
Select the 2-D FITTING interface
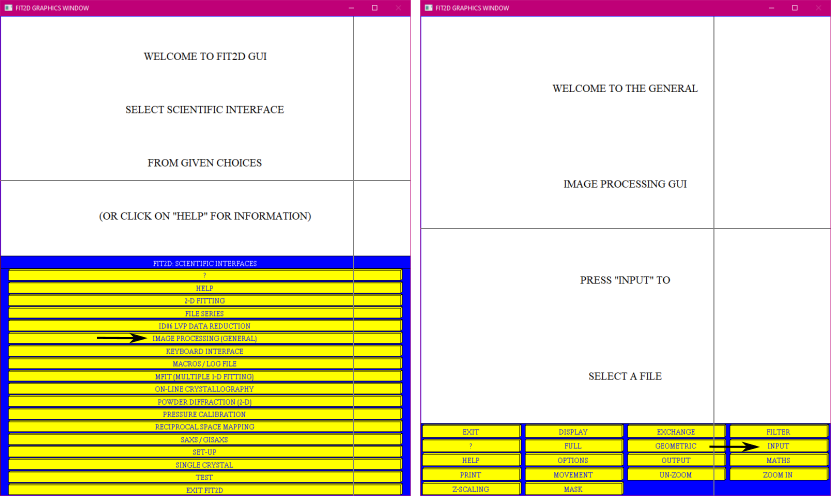point(205,300)
